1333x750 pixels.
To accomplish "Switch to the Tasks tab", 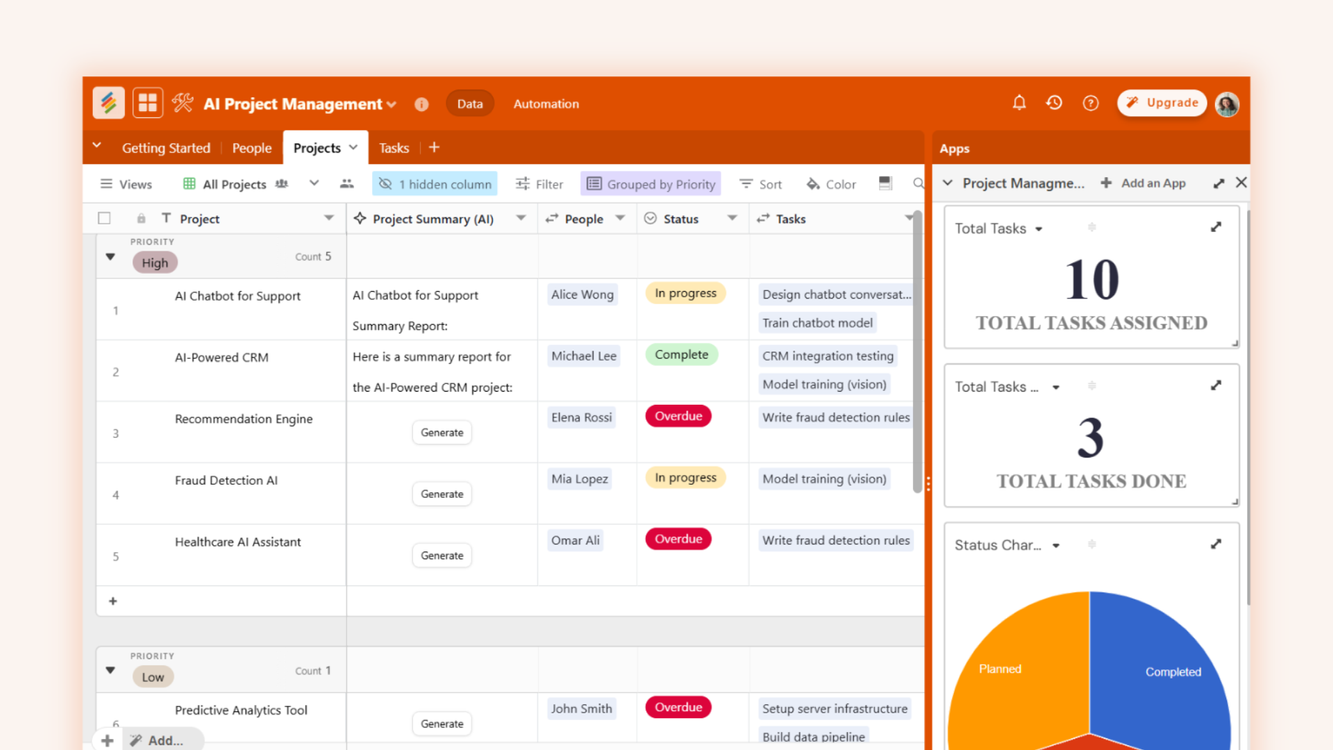I will click(x=393, y=147).
